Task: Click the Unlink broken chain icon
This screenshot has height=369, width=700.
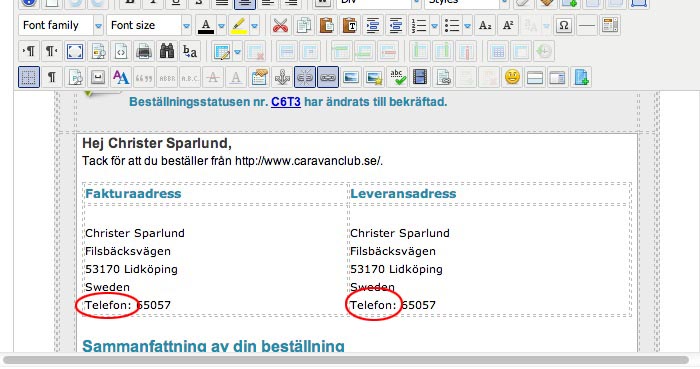Action: pos(305,78)
